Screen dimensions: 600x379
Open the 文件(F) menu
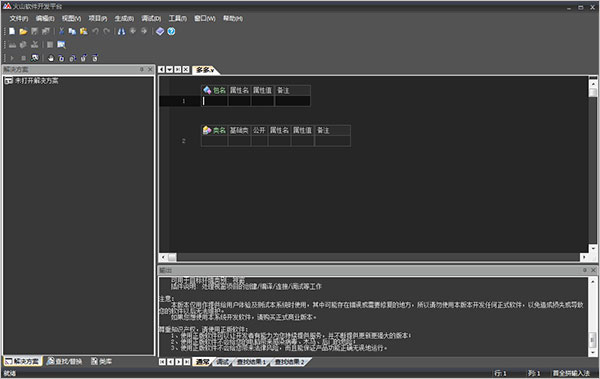19,18
